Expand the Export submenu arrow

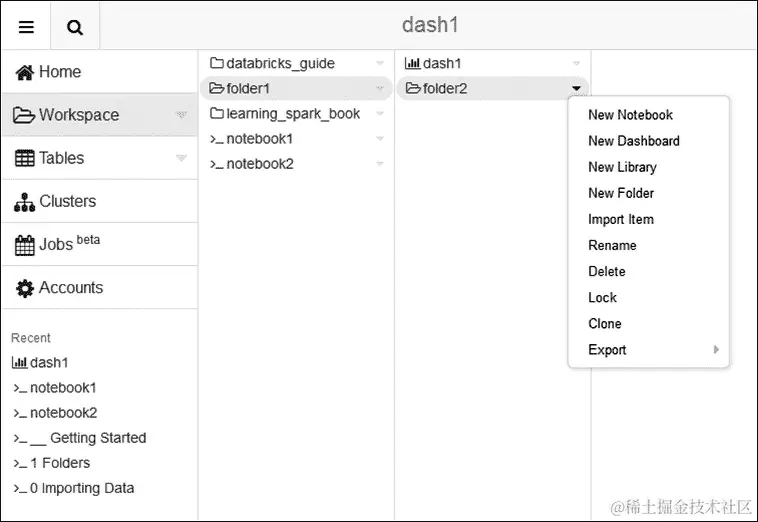tap(716, 349)
